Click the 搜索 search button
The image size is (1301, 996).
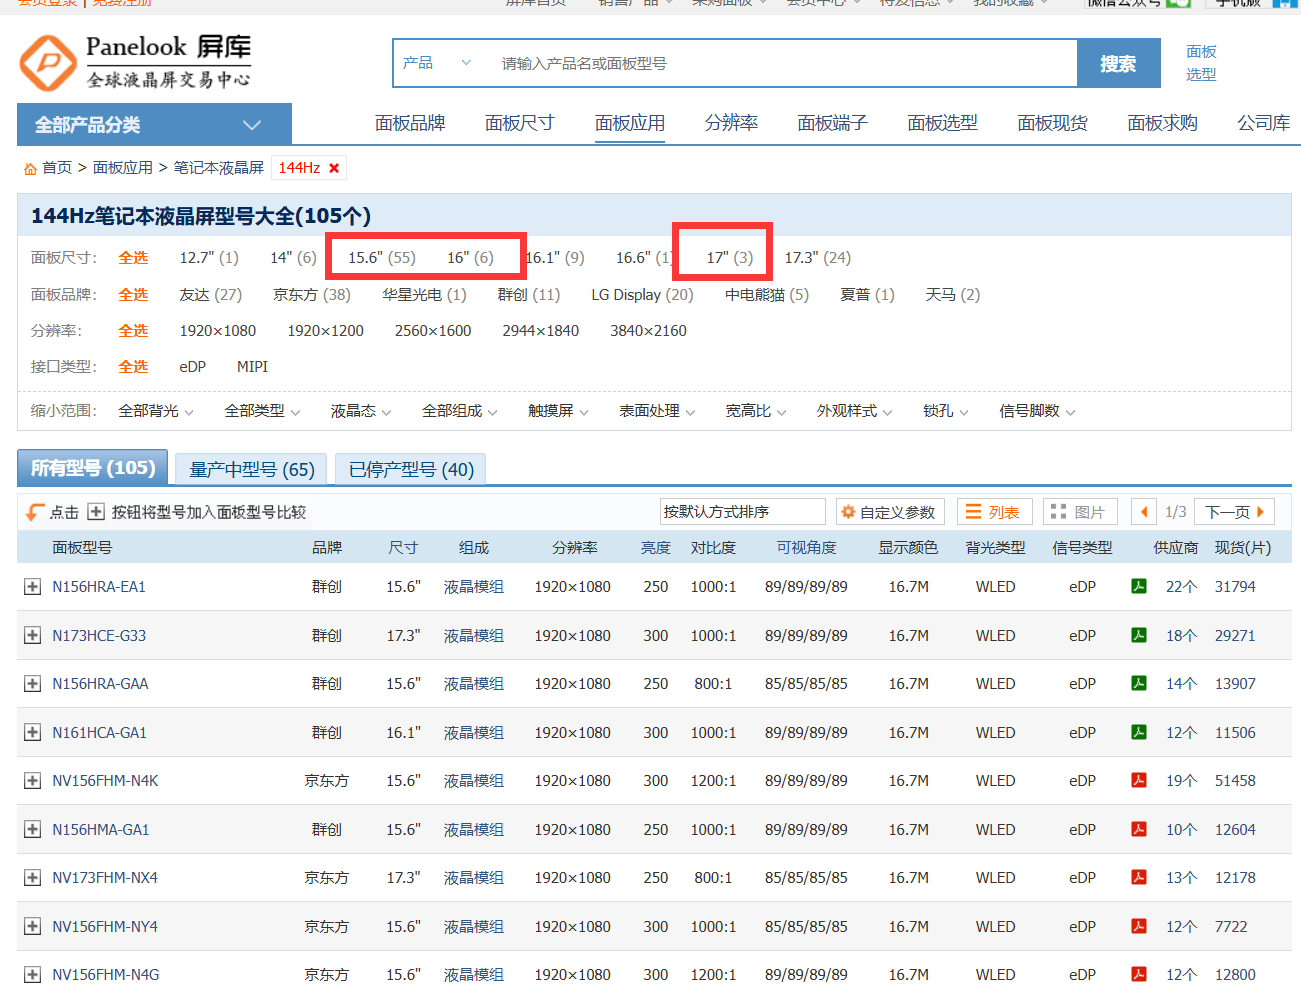1119,63
